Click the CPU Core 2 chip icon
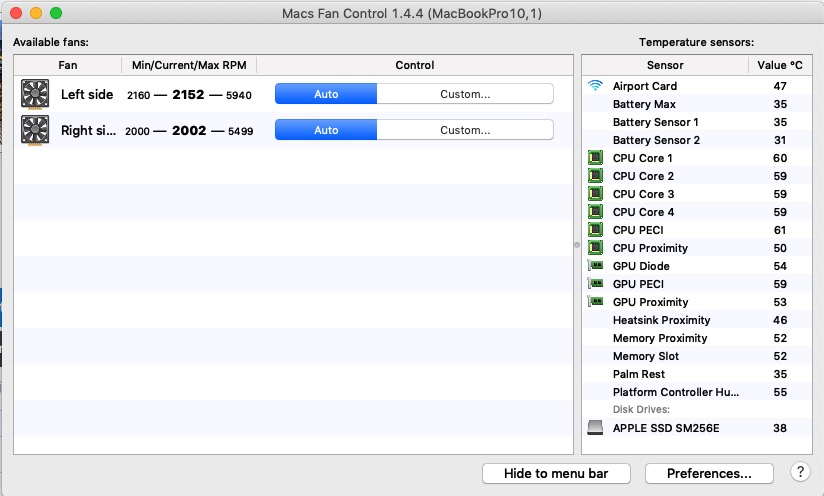This screenshot has height=496, width=824. click(x=595, y=175)
